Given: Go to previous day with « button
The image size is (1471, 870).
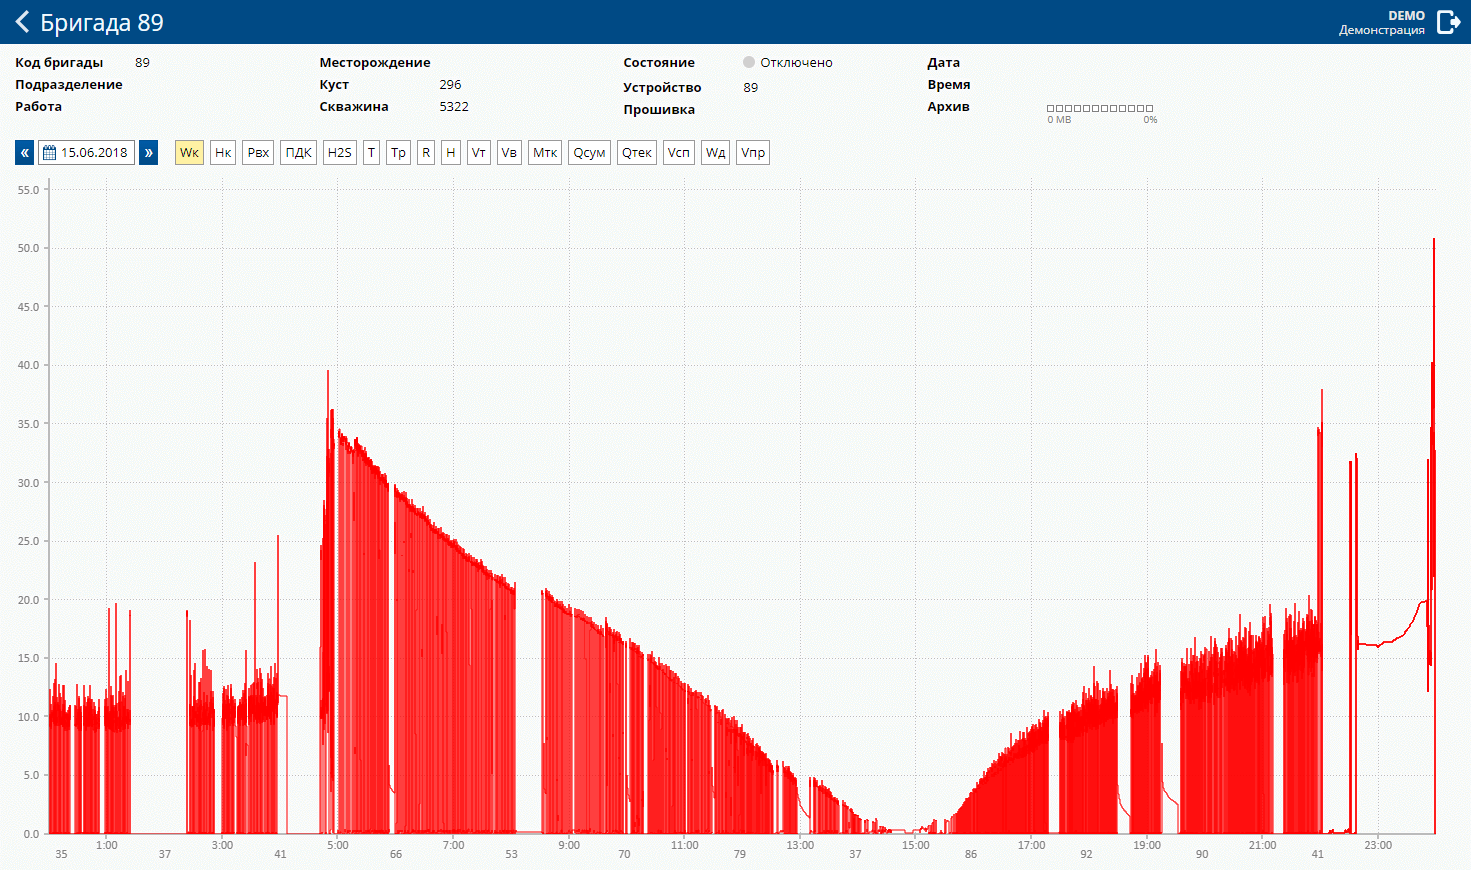Looking at the screenshot, I should pos(25,153).
